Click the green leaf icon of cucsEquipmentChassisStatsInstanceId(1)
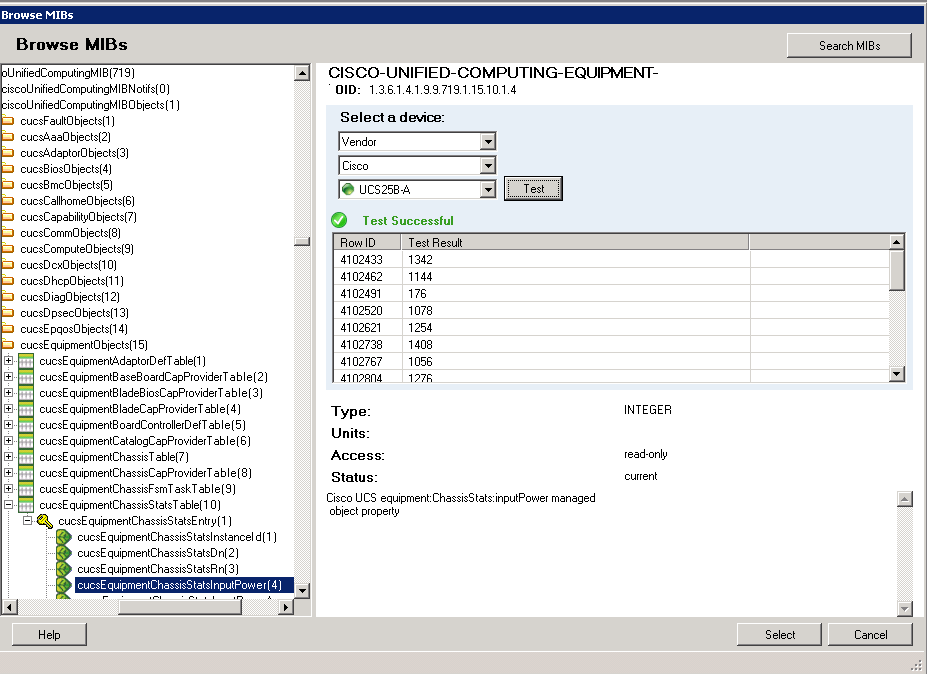The height and width of the screenshot is (674, 927). [x=64, y=537]
